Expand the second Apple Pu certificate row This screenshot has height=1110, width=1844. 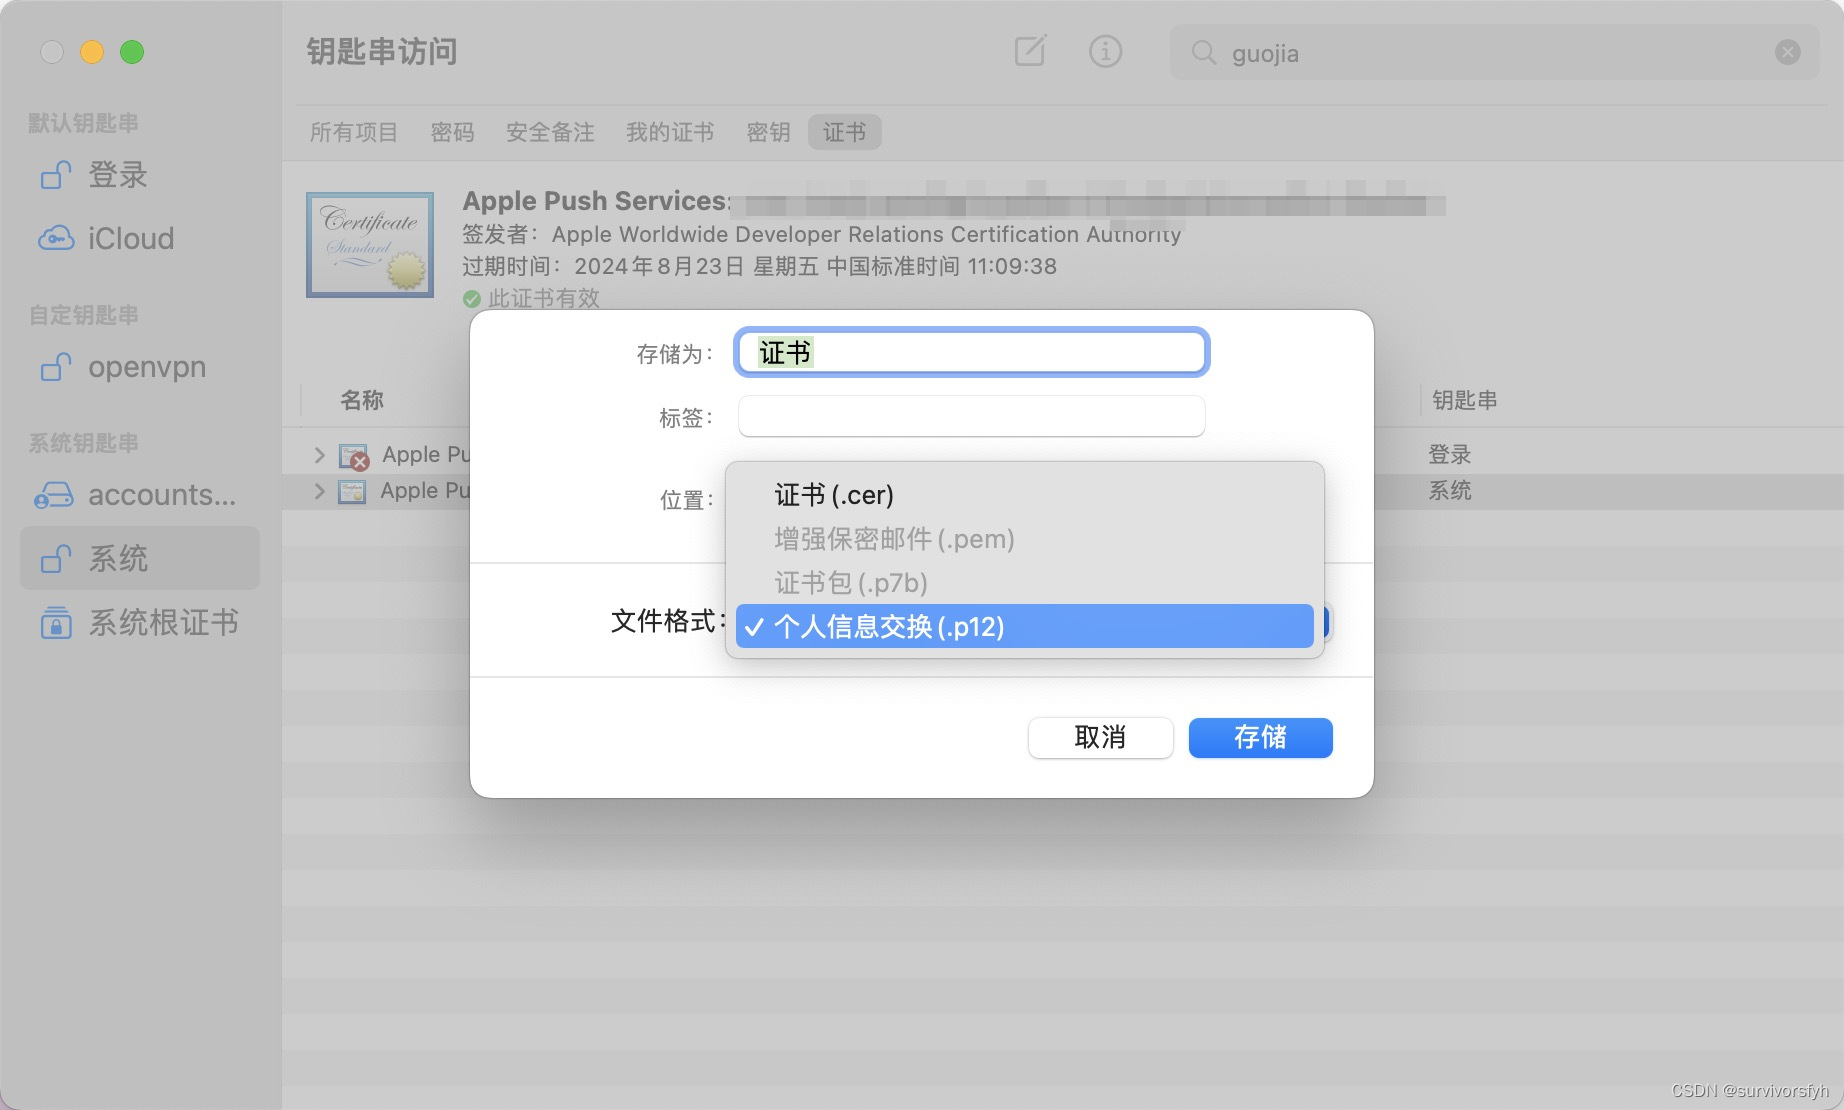(x=320, y=491)
